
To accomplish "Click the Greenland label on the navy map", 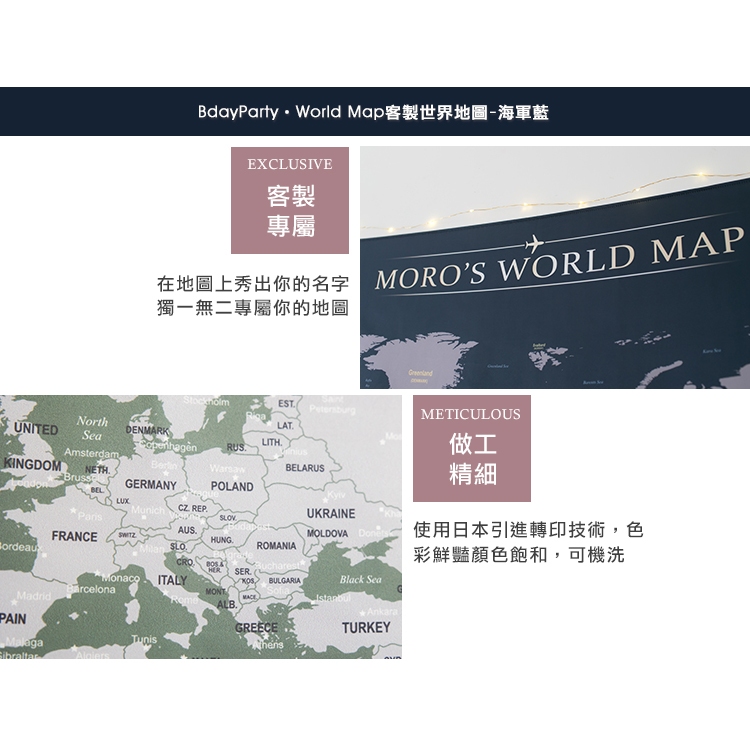I will tap(420, 373).
